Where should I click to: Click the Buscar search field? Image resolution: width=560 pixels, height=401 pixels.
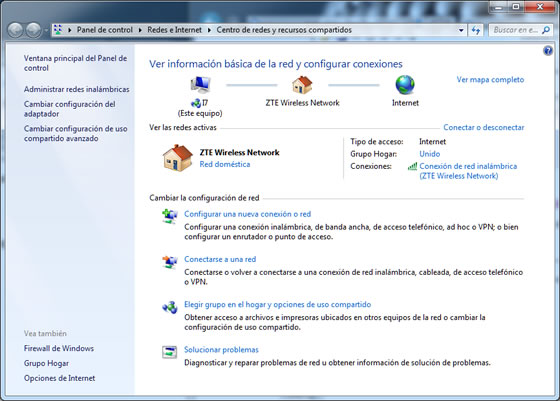point(516,30)
